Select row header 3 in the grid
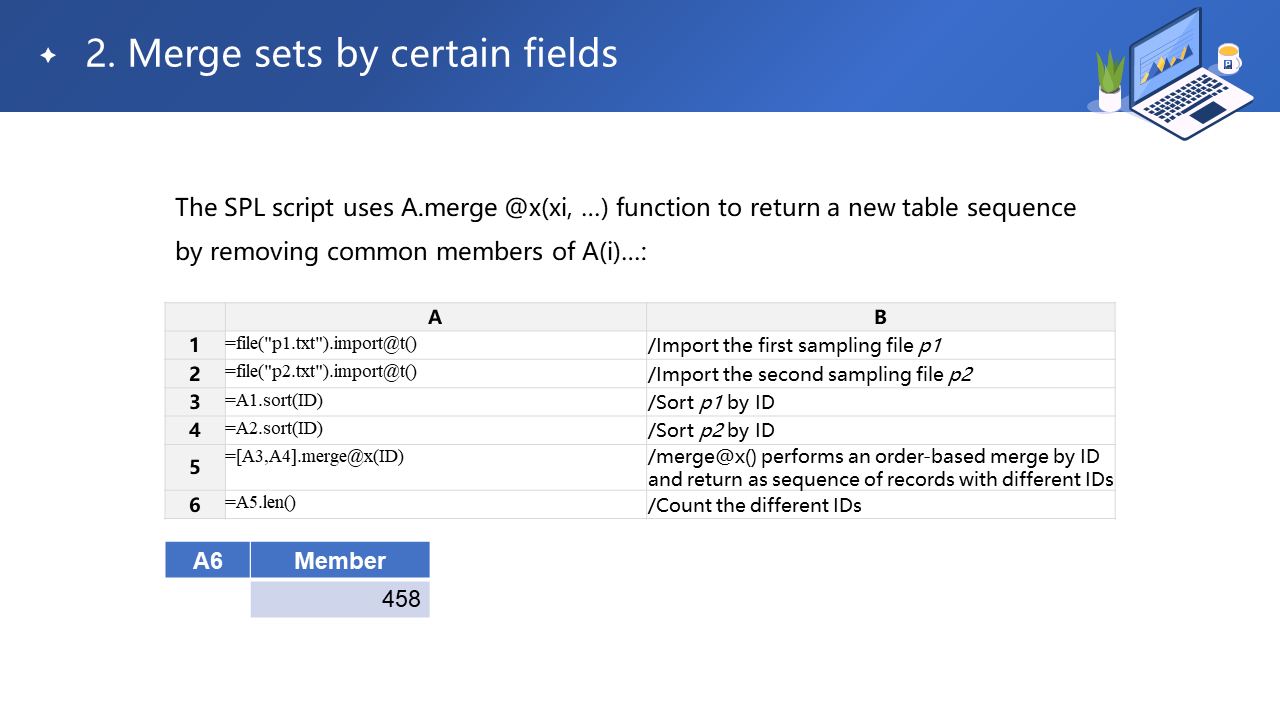This screenshot has height=720, width=1280. 195,402
